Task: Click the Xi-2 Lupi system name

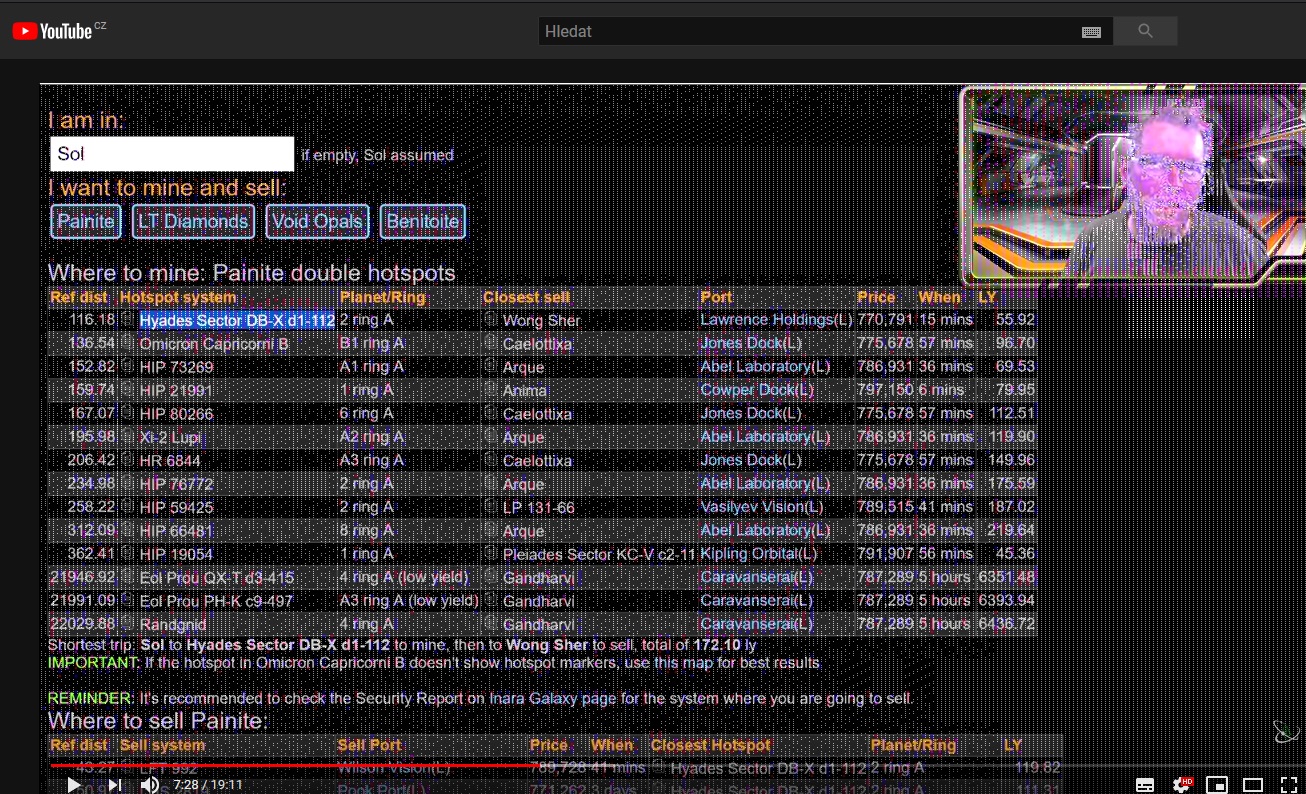Action: [x=170, y=437]
